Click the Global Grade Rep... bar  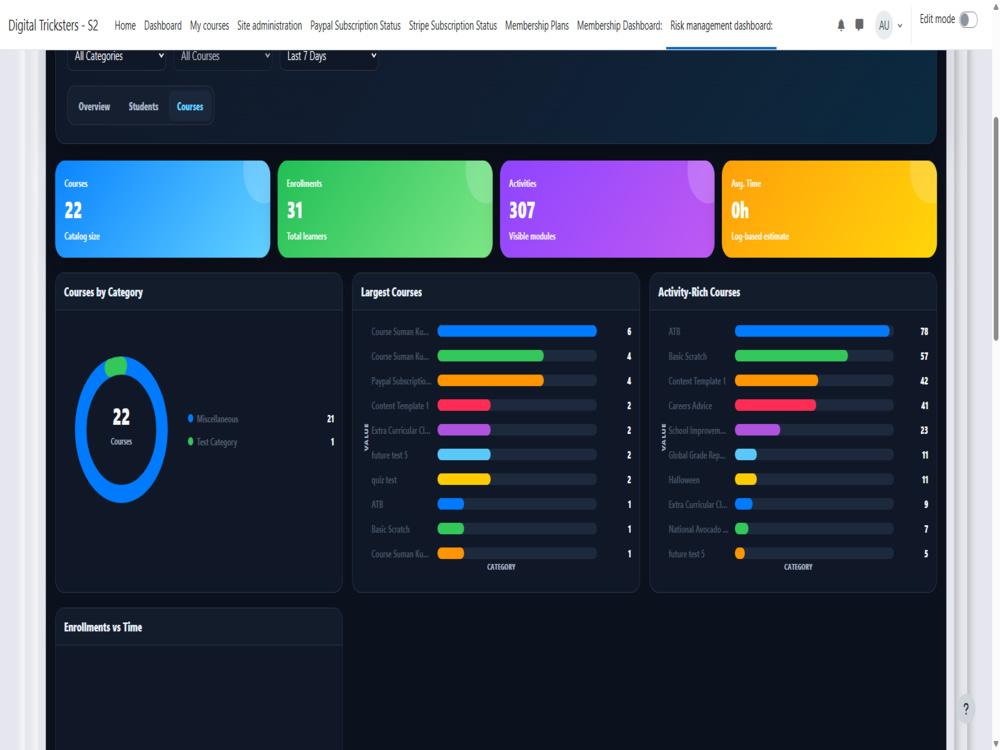pyautogui.click(x=746, y=455)
